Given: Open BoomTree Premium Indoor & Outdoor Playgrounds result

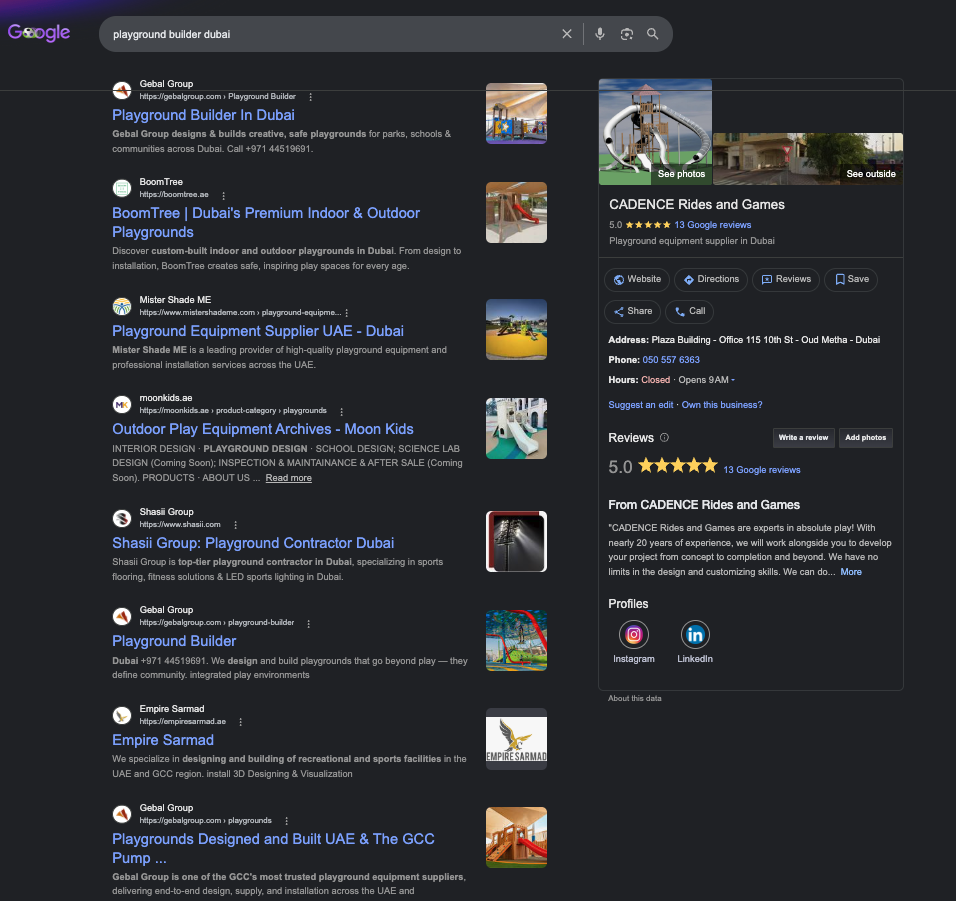Looking at the screenshot, I should click(266, 223).
